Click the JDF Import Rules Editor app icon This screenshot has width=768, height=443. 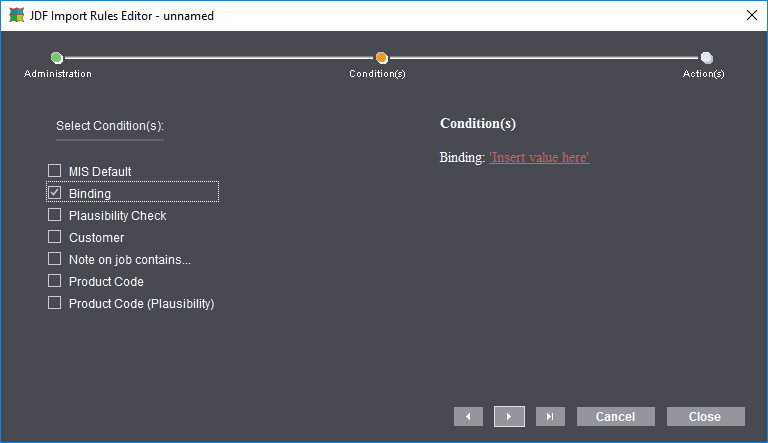click(x=16, y=16)
